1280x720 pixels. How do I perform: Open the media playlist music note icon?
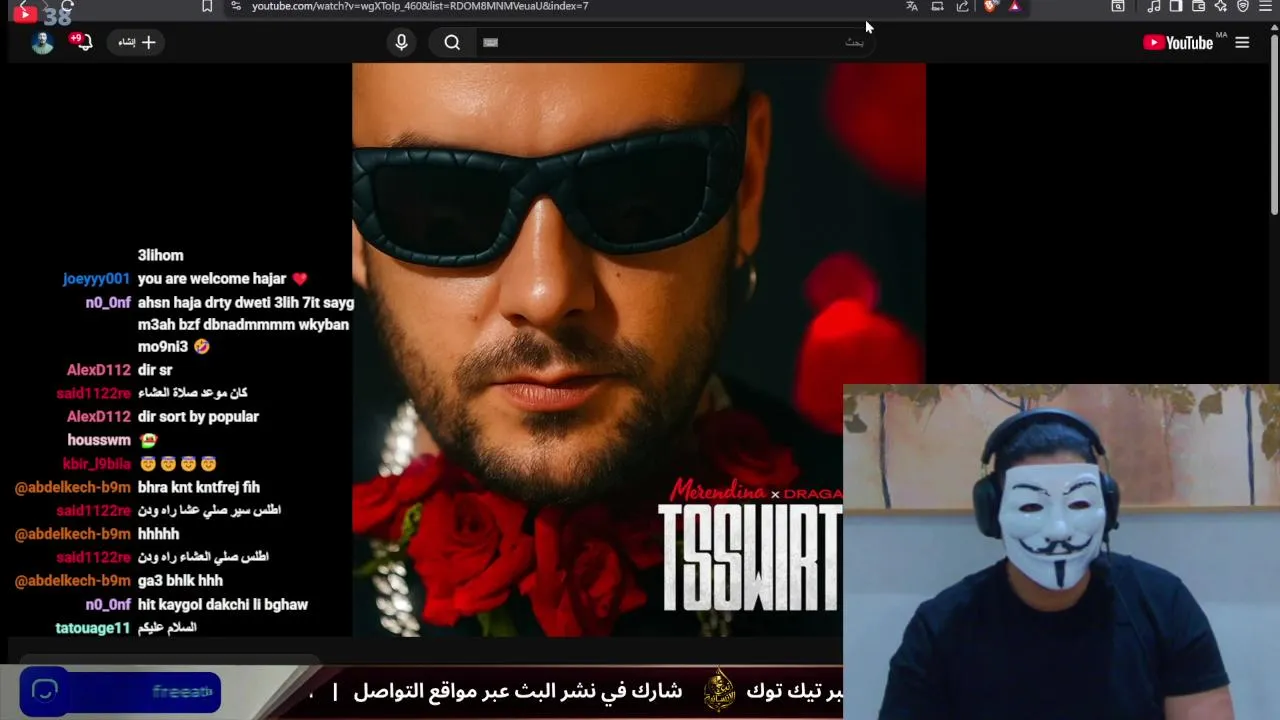1154,6
